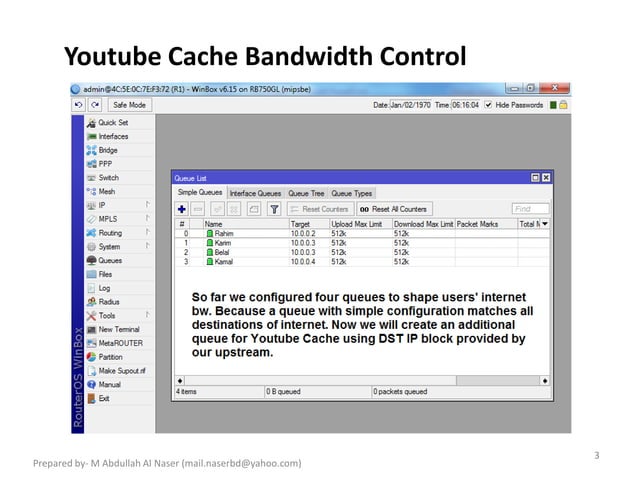Screen dimensions: 638x478
Task: Open Log in the sidebar
Action: (119, 288)
